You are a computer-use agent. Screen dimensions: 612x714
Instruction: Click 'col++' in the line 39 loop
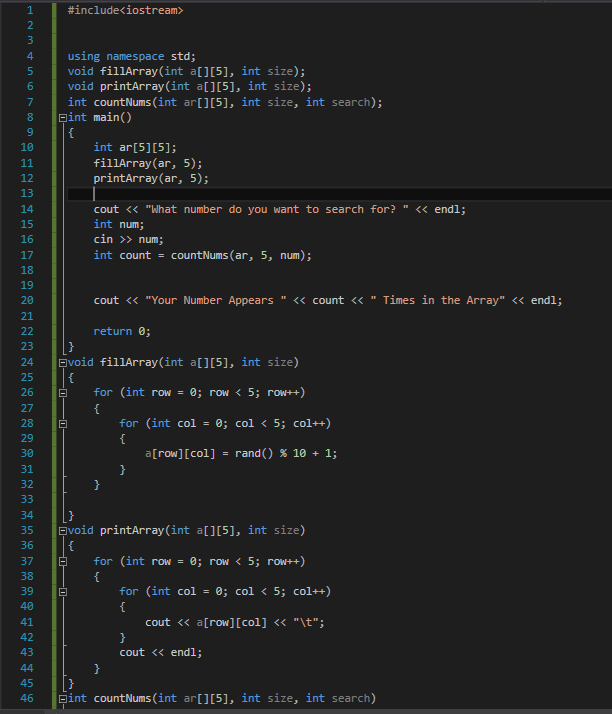[x=309, y=592]
